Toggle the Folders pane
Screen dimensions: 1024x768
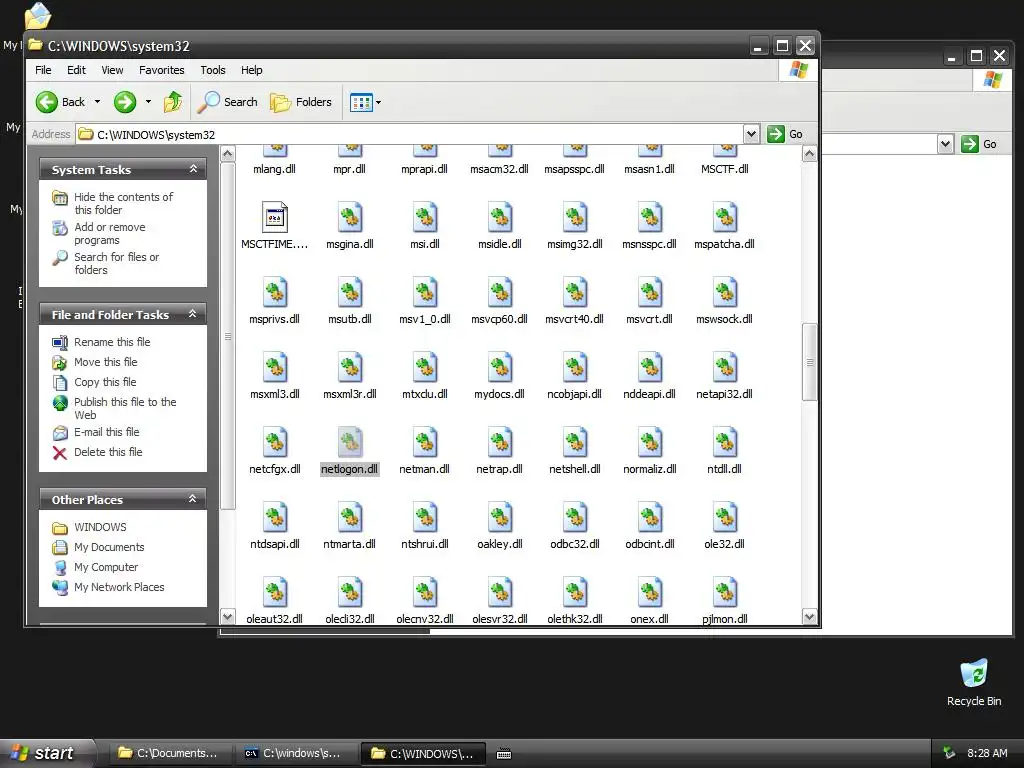(x=301, y=102)
